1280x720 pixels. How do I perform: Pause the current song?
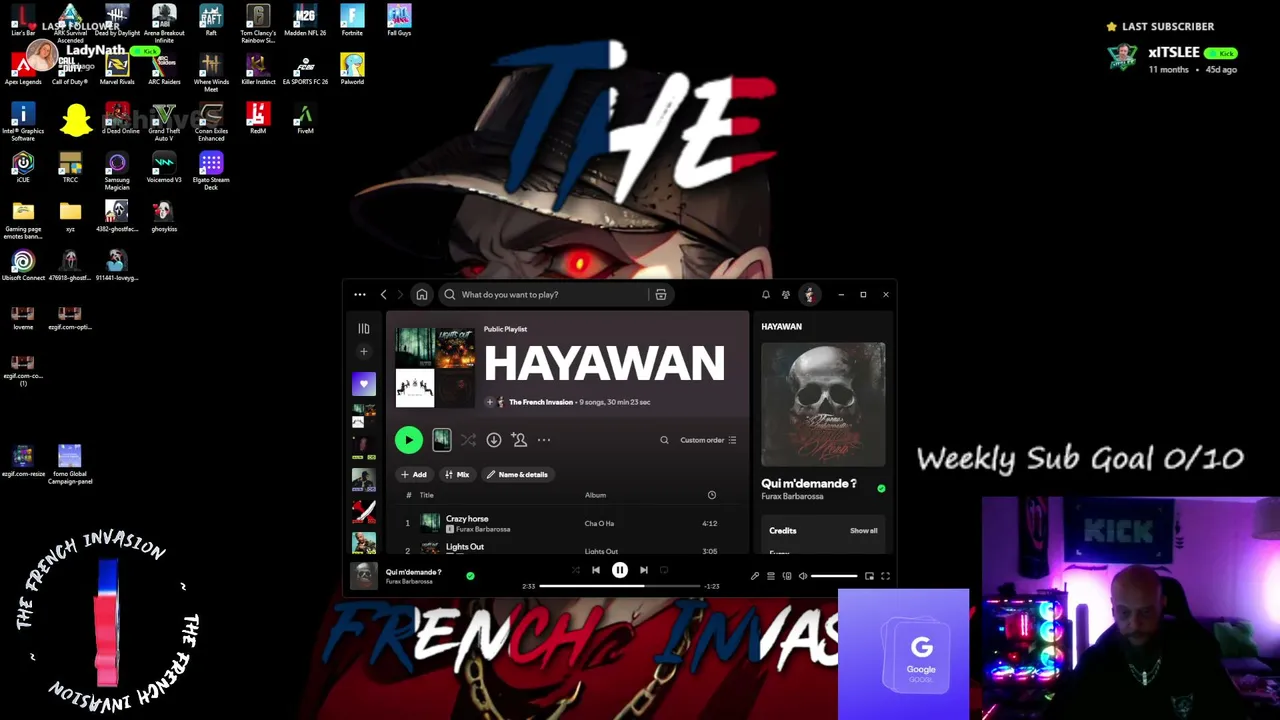click(x=620, y=570)
